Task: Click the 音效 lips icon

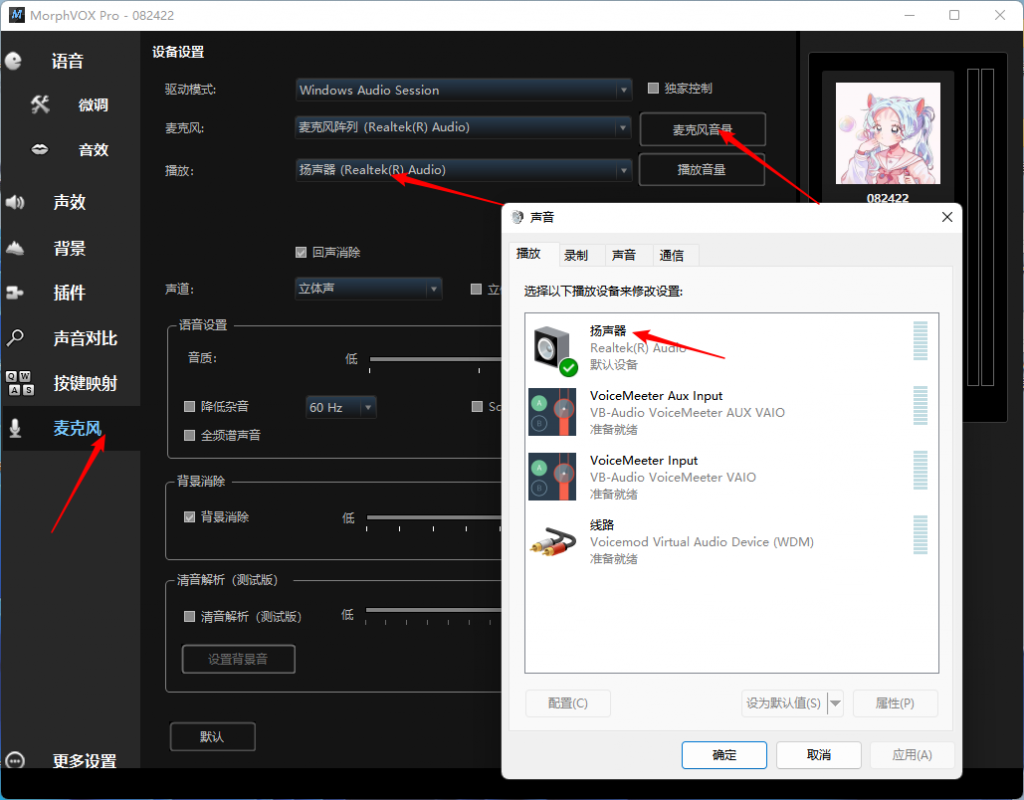Action: (40, 150)
